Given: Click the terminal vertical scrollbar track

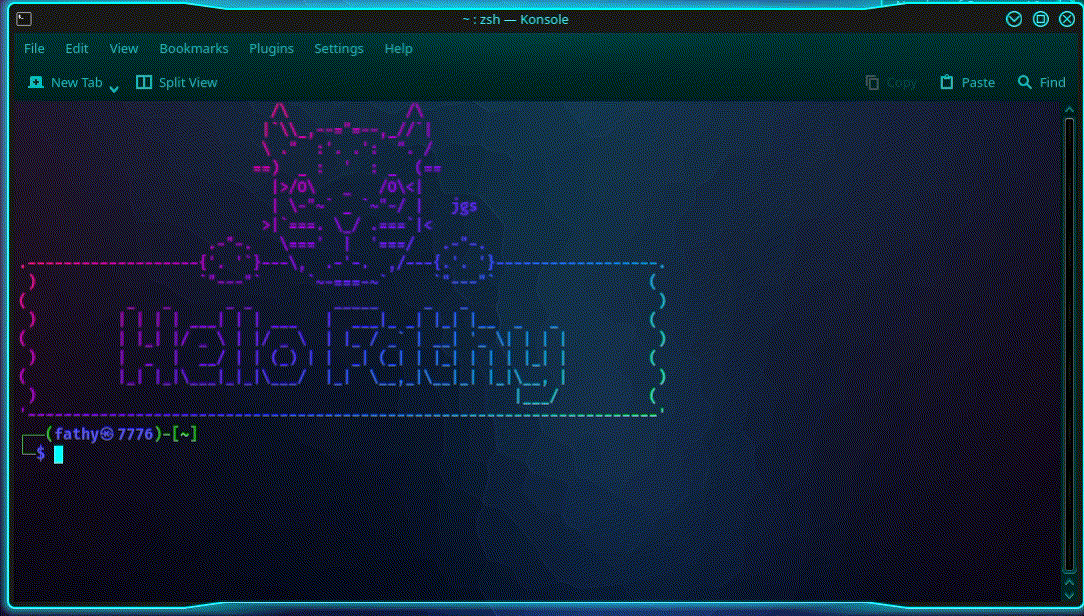Looking at the screenshot, I should [1069, 346].
